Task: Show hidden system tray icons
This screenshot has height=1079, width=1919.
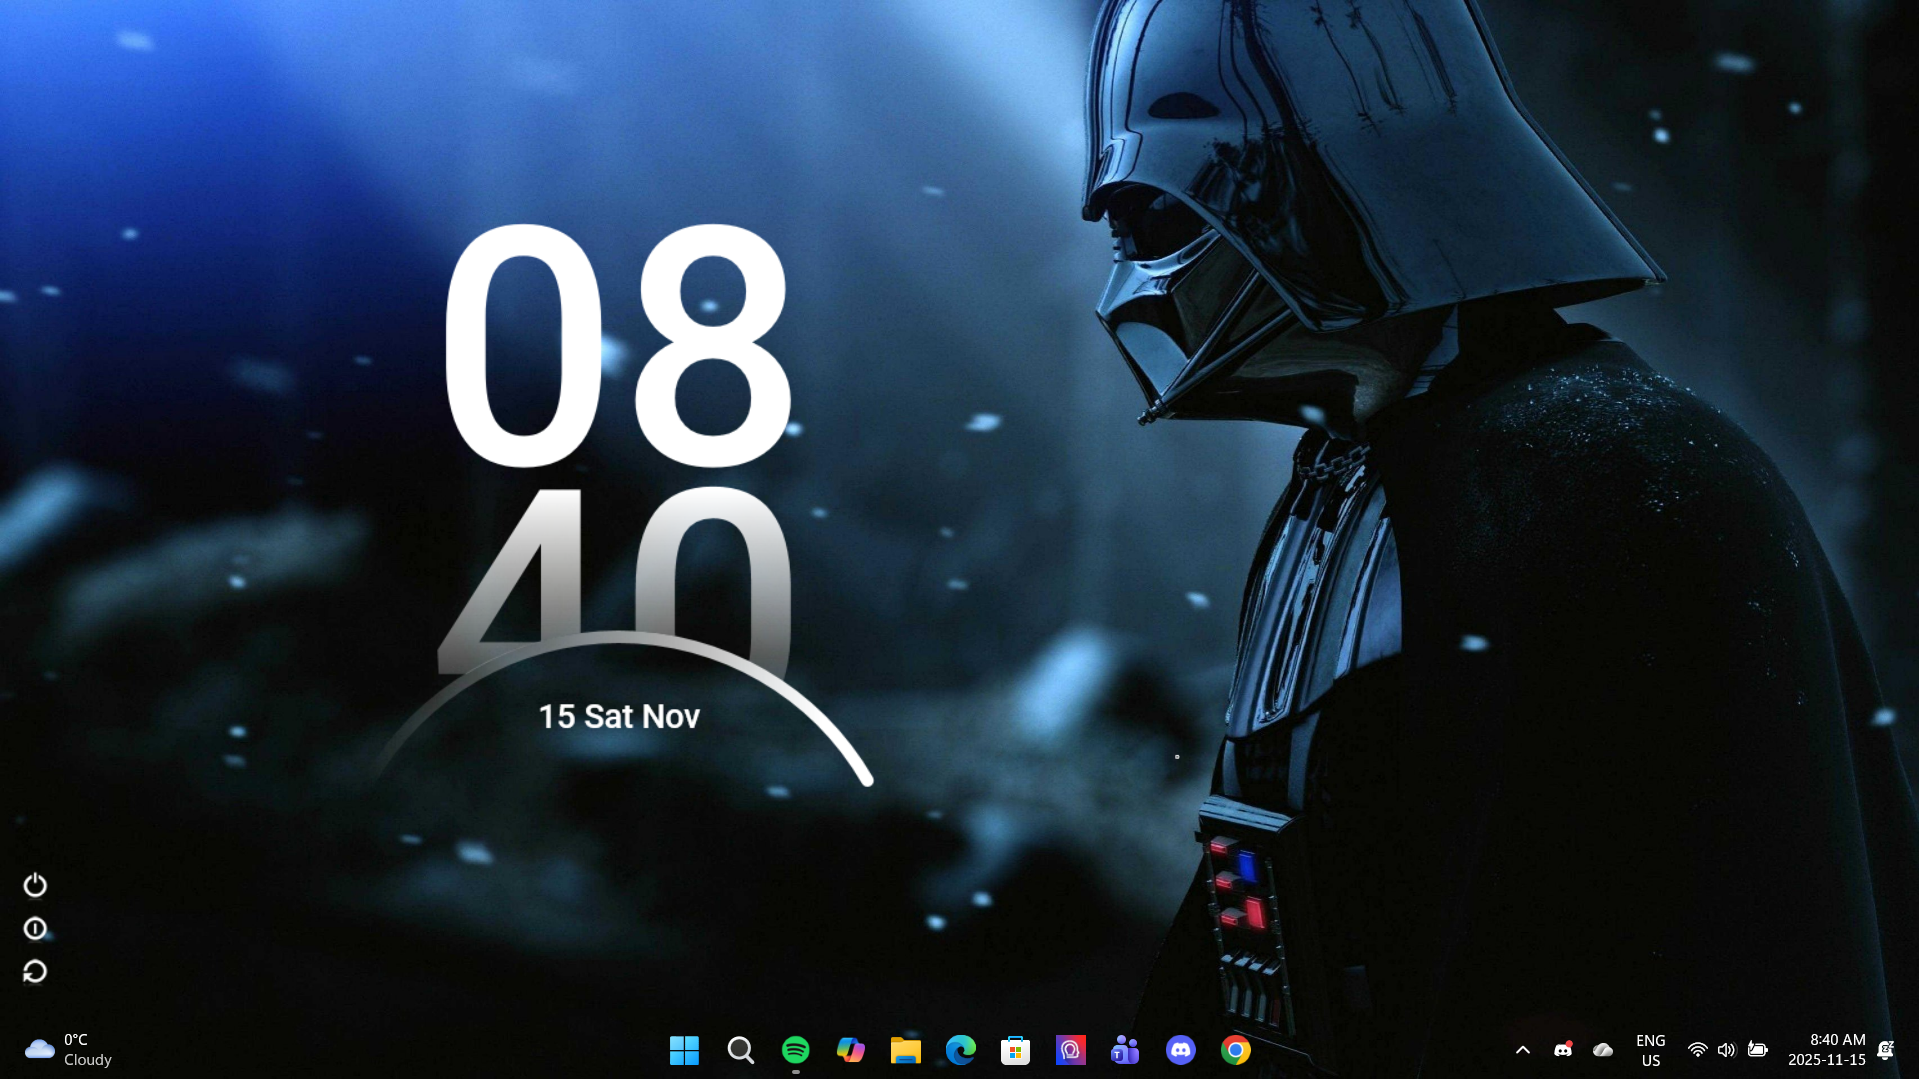Action: pos(1522,1050)
